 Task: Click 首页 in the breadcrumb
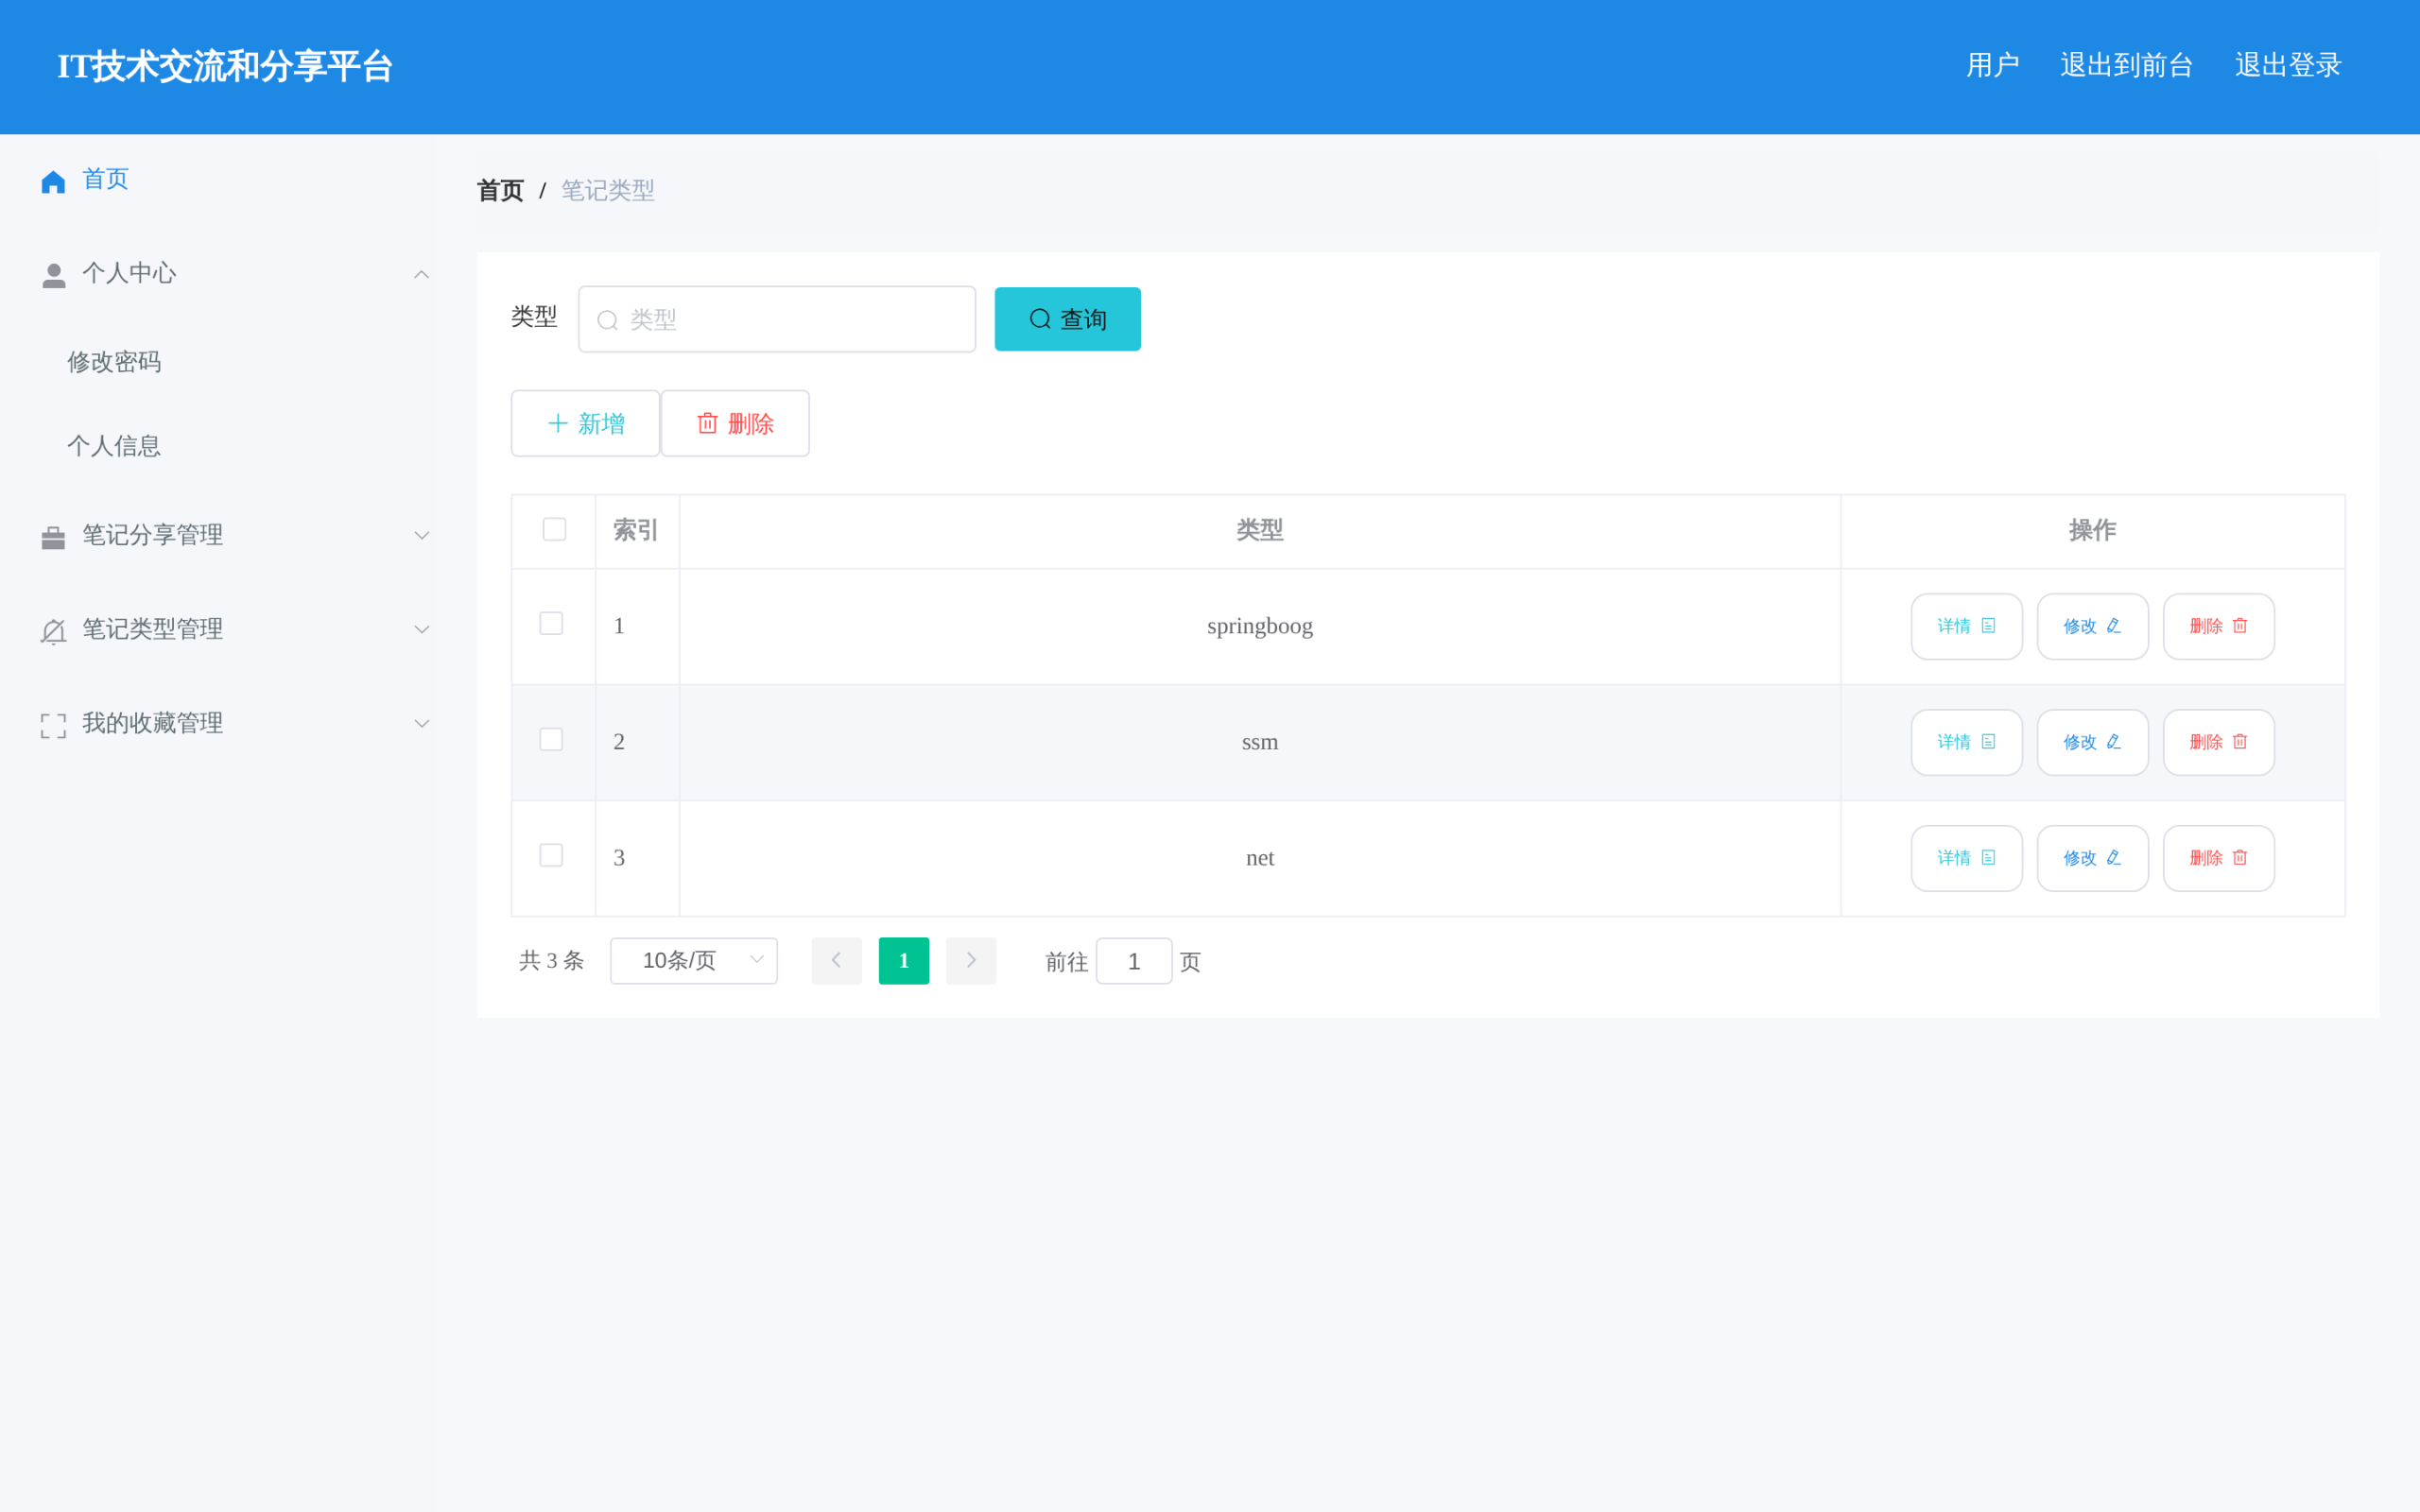click(500, 190)
